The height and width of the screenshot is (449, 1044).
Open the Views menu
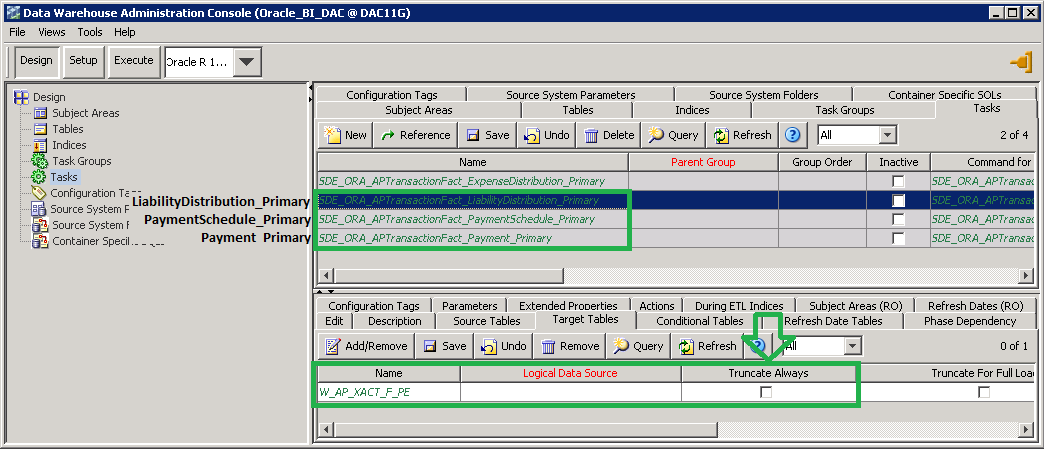click(52, 32)
